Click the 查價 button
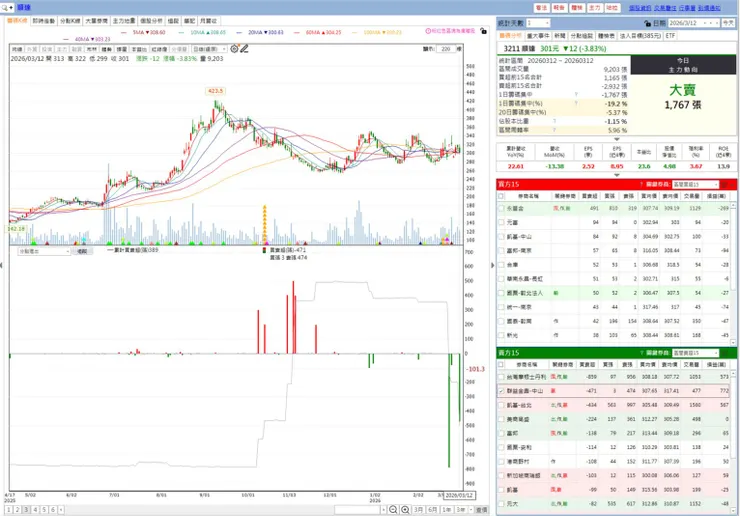This screenshot has height=516, width=740. tap(481, 510)
